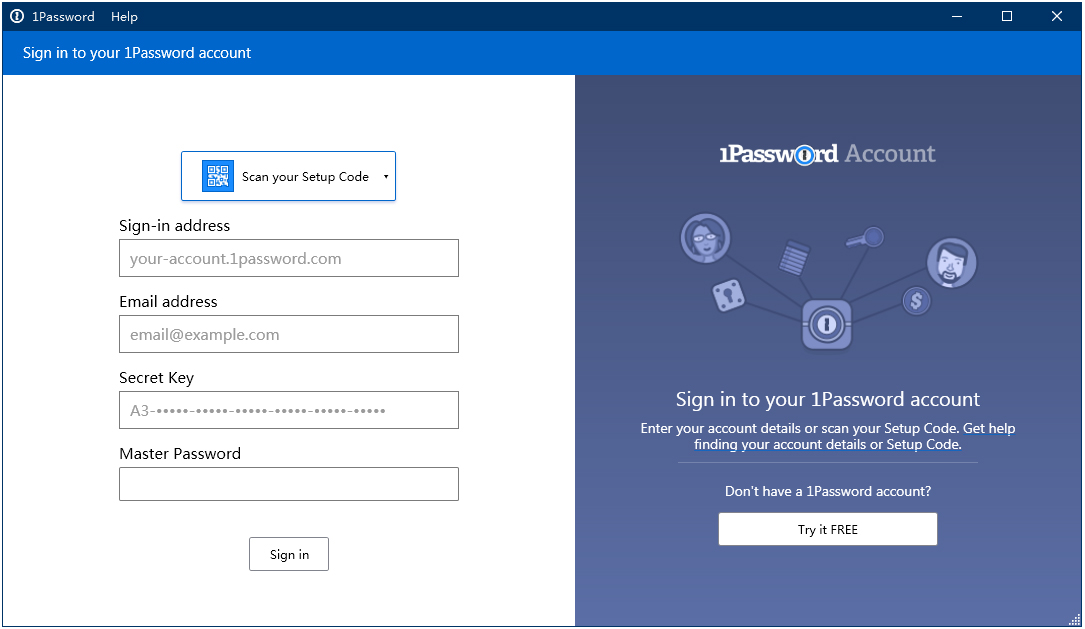Click the Try it FREE button
1085x629 pixels.
(x=828, y=529)
